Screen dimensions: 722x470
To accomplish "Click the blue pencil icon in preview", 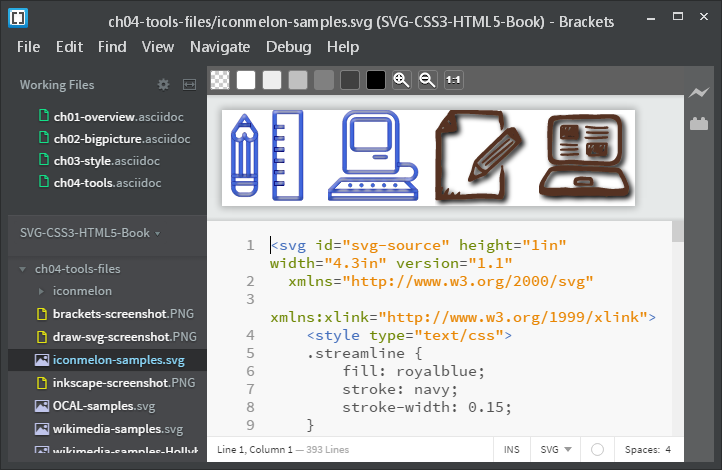I will [245, 156].
